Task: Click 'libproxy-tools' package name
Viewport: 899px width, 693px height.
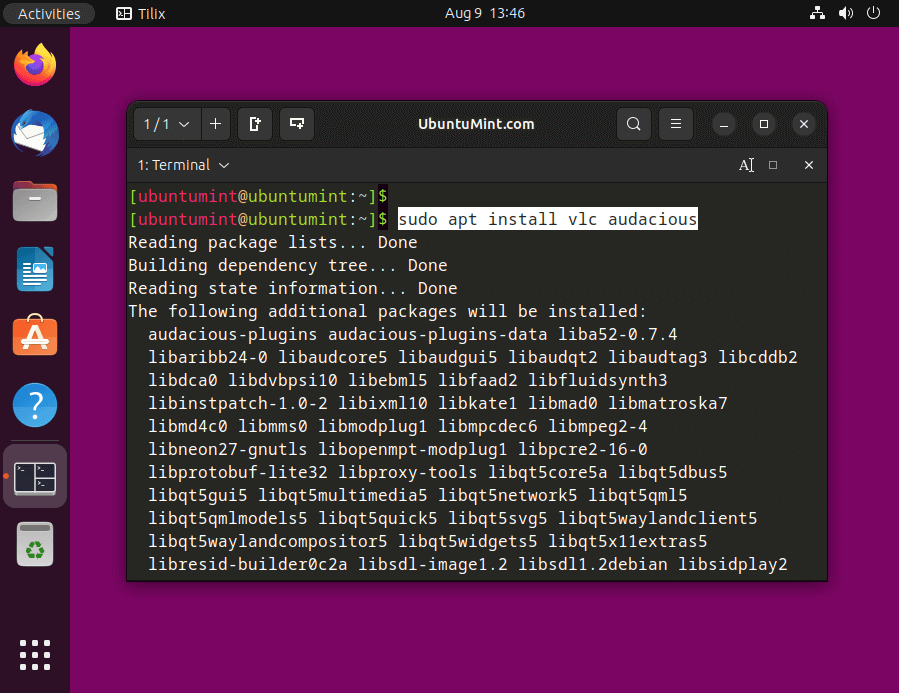Action: pyautogui.click(x=408, y=472)
